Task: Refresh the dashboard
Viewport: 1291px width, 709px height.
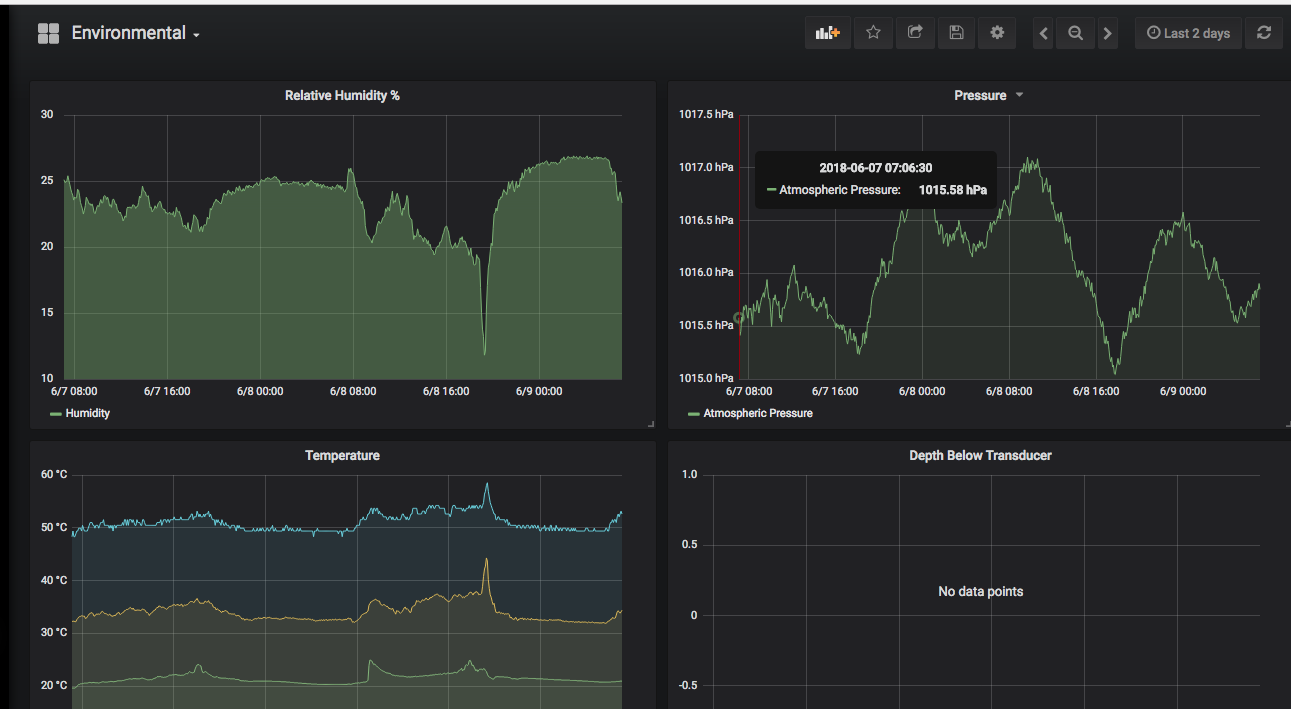Action: pos(1264,33)
